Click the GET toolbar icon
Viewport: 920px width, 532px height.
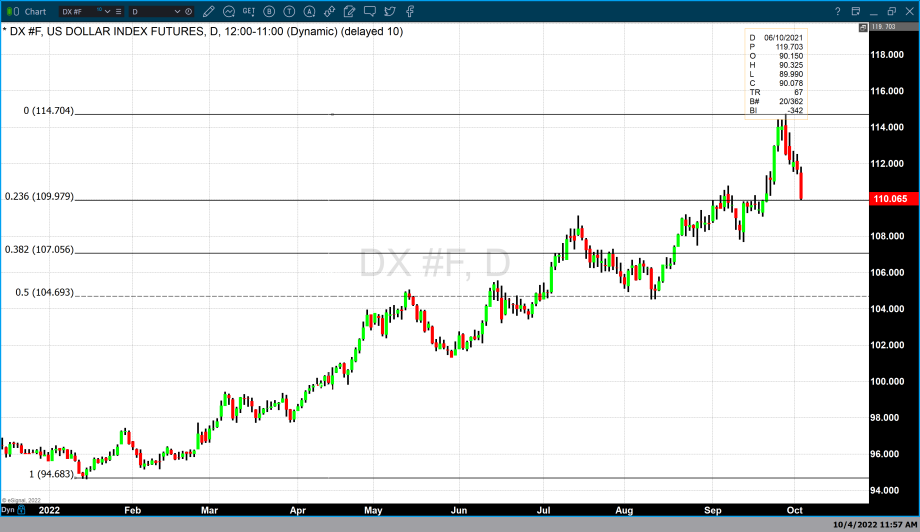click(249, 11)
